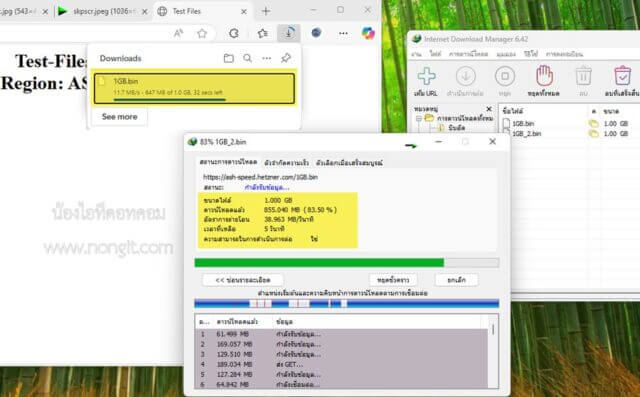This screenshot has width=640, height=397.
Task: Close the Test Files browser tab
Action: [x=244, y=12]
